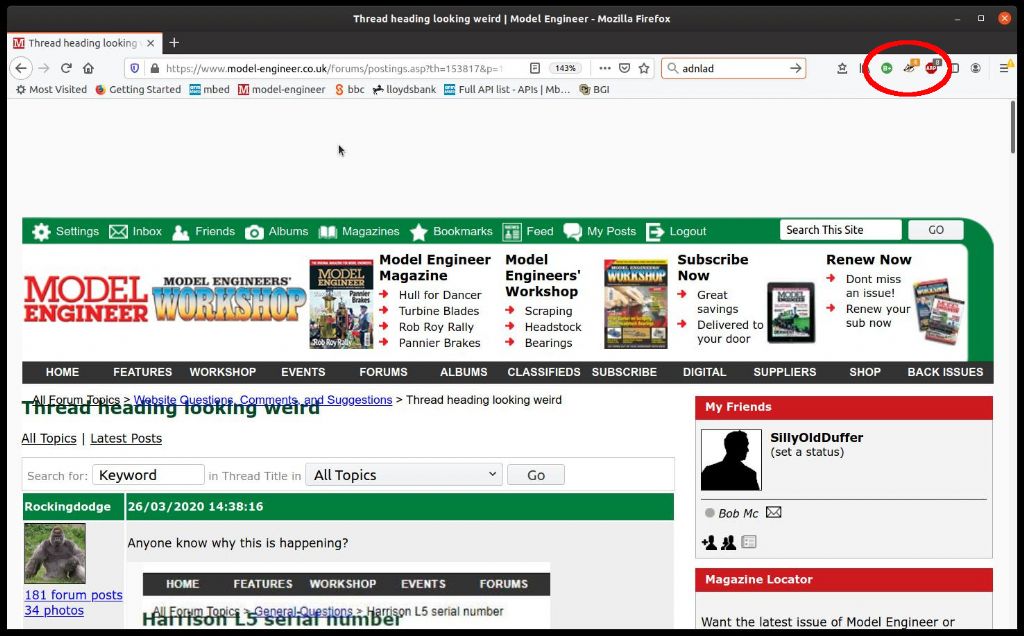Screen dimensions: 1024x636
Task: Click the list card icon in My Friends
Action: coord(749,542)
